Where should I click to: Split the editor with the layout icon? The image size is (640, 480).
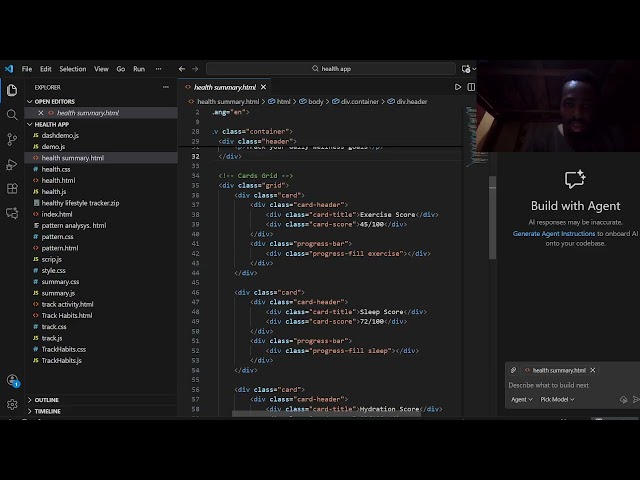(471, 87)
